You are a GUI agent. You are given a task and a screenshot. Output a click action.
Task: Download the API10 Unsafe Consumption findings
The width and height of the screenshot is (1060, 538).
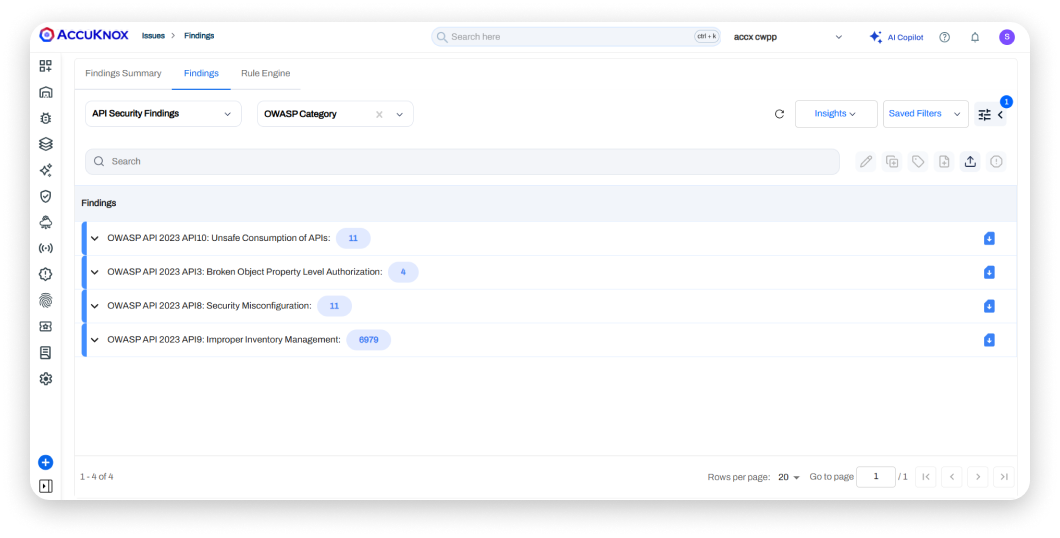tap(989, 238)
